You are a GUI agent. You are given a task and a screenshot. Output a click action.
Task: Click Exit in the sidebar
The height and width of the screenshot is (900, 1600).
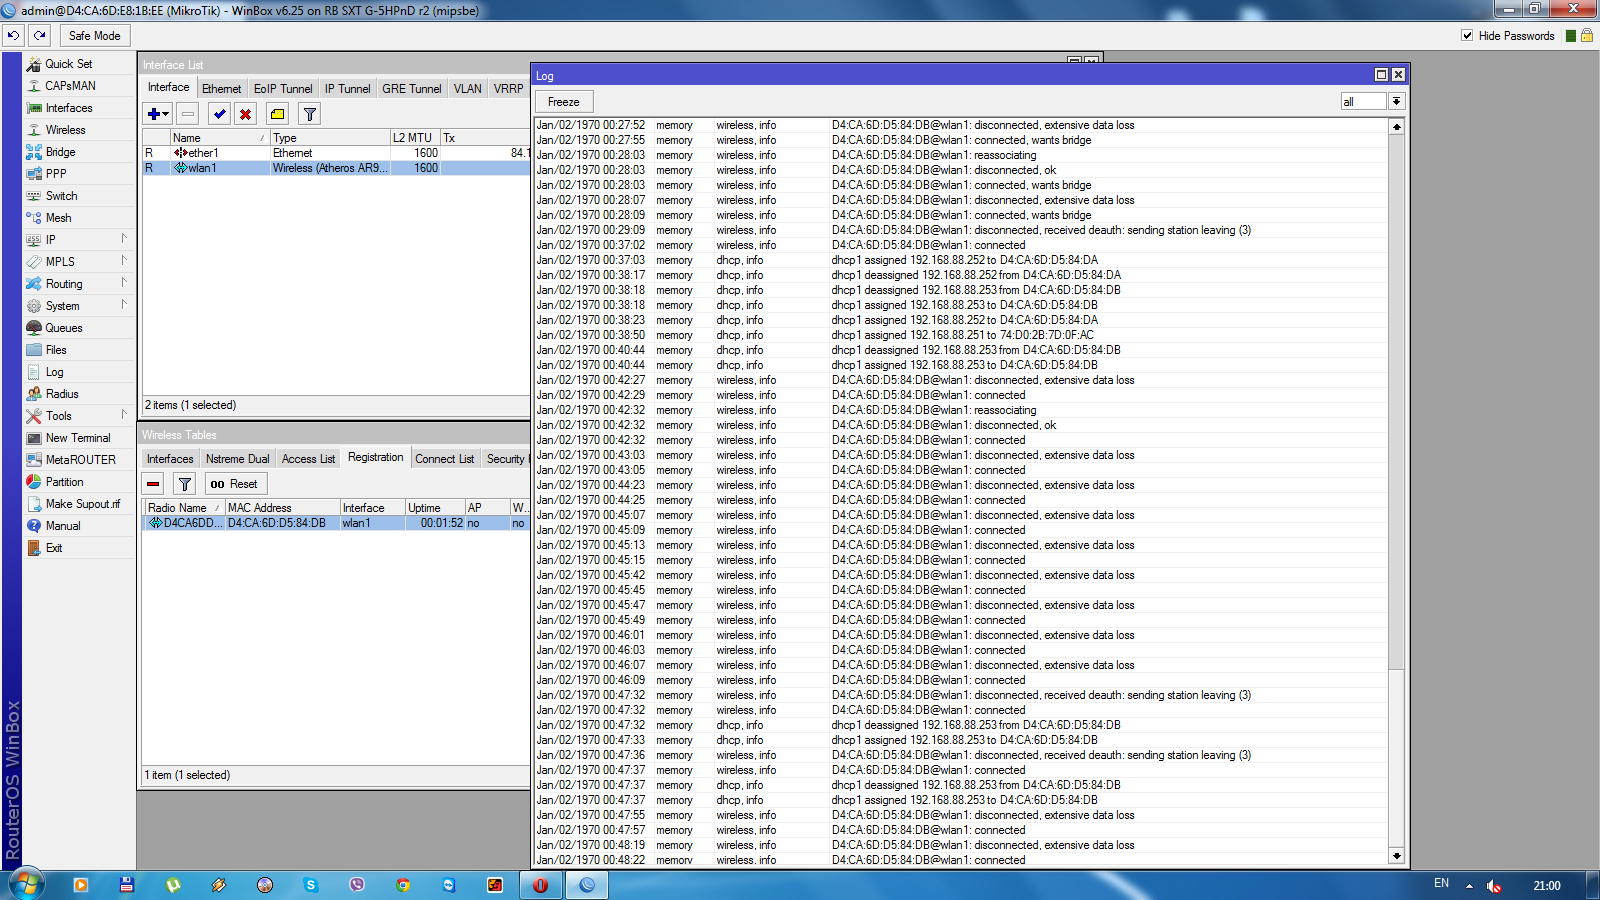point(54,548)
